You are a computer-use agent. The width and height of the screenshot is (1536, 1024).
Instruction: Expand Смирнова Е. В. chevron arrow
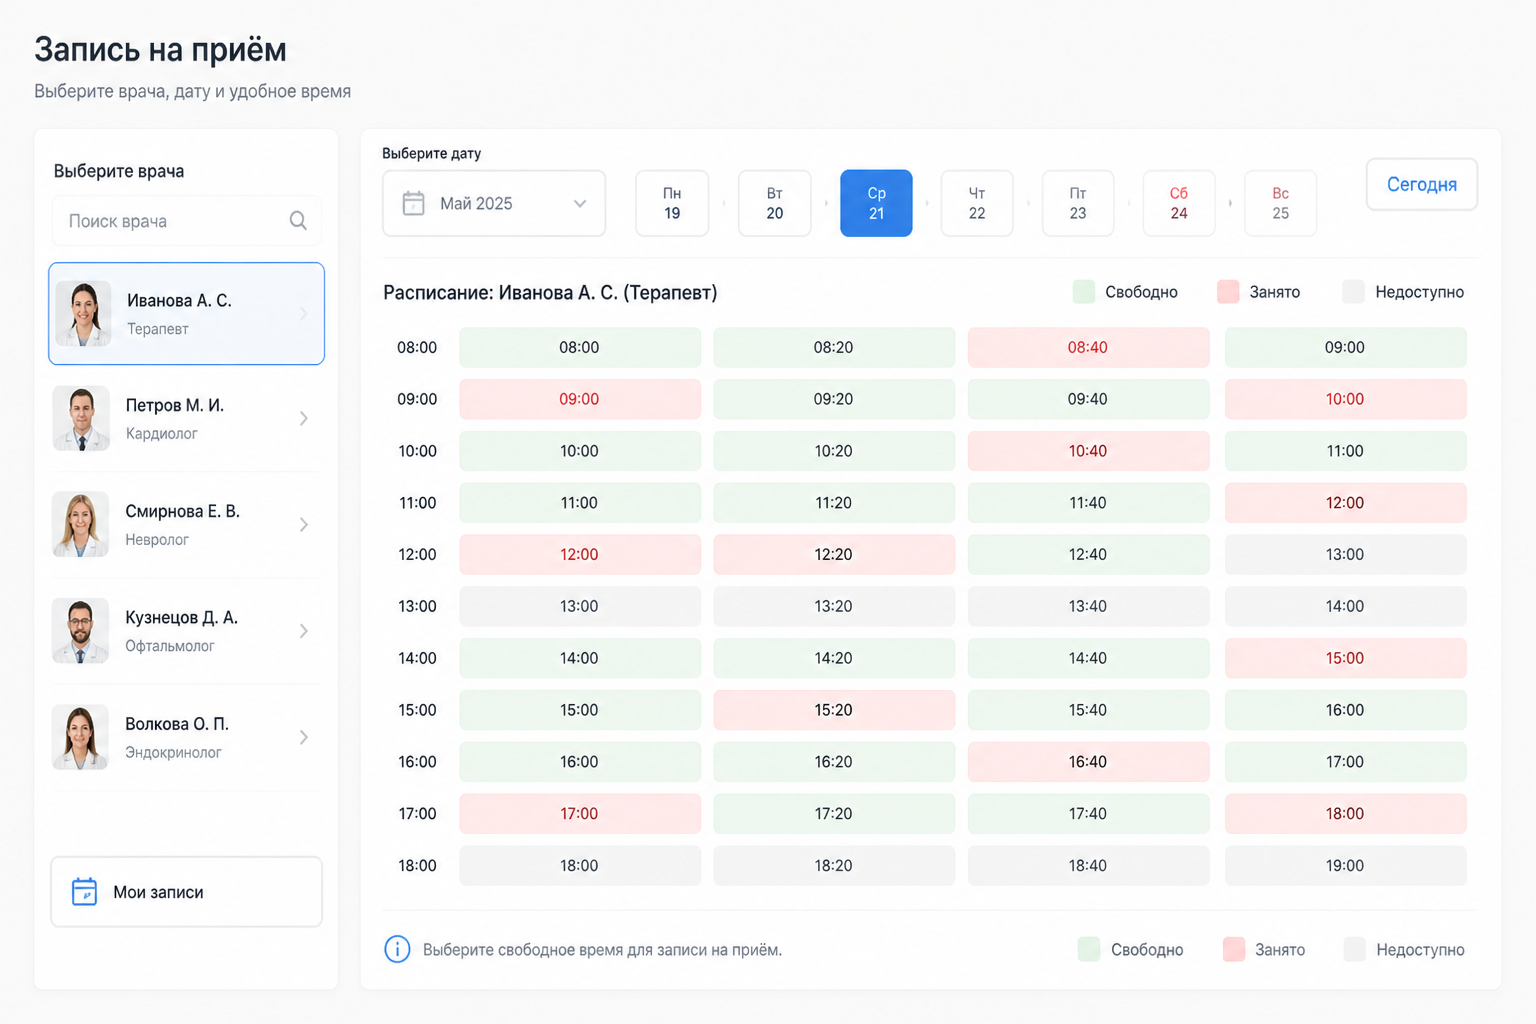(x=304, y=524)
